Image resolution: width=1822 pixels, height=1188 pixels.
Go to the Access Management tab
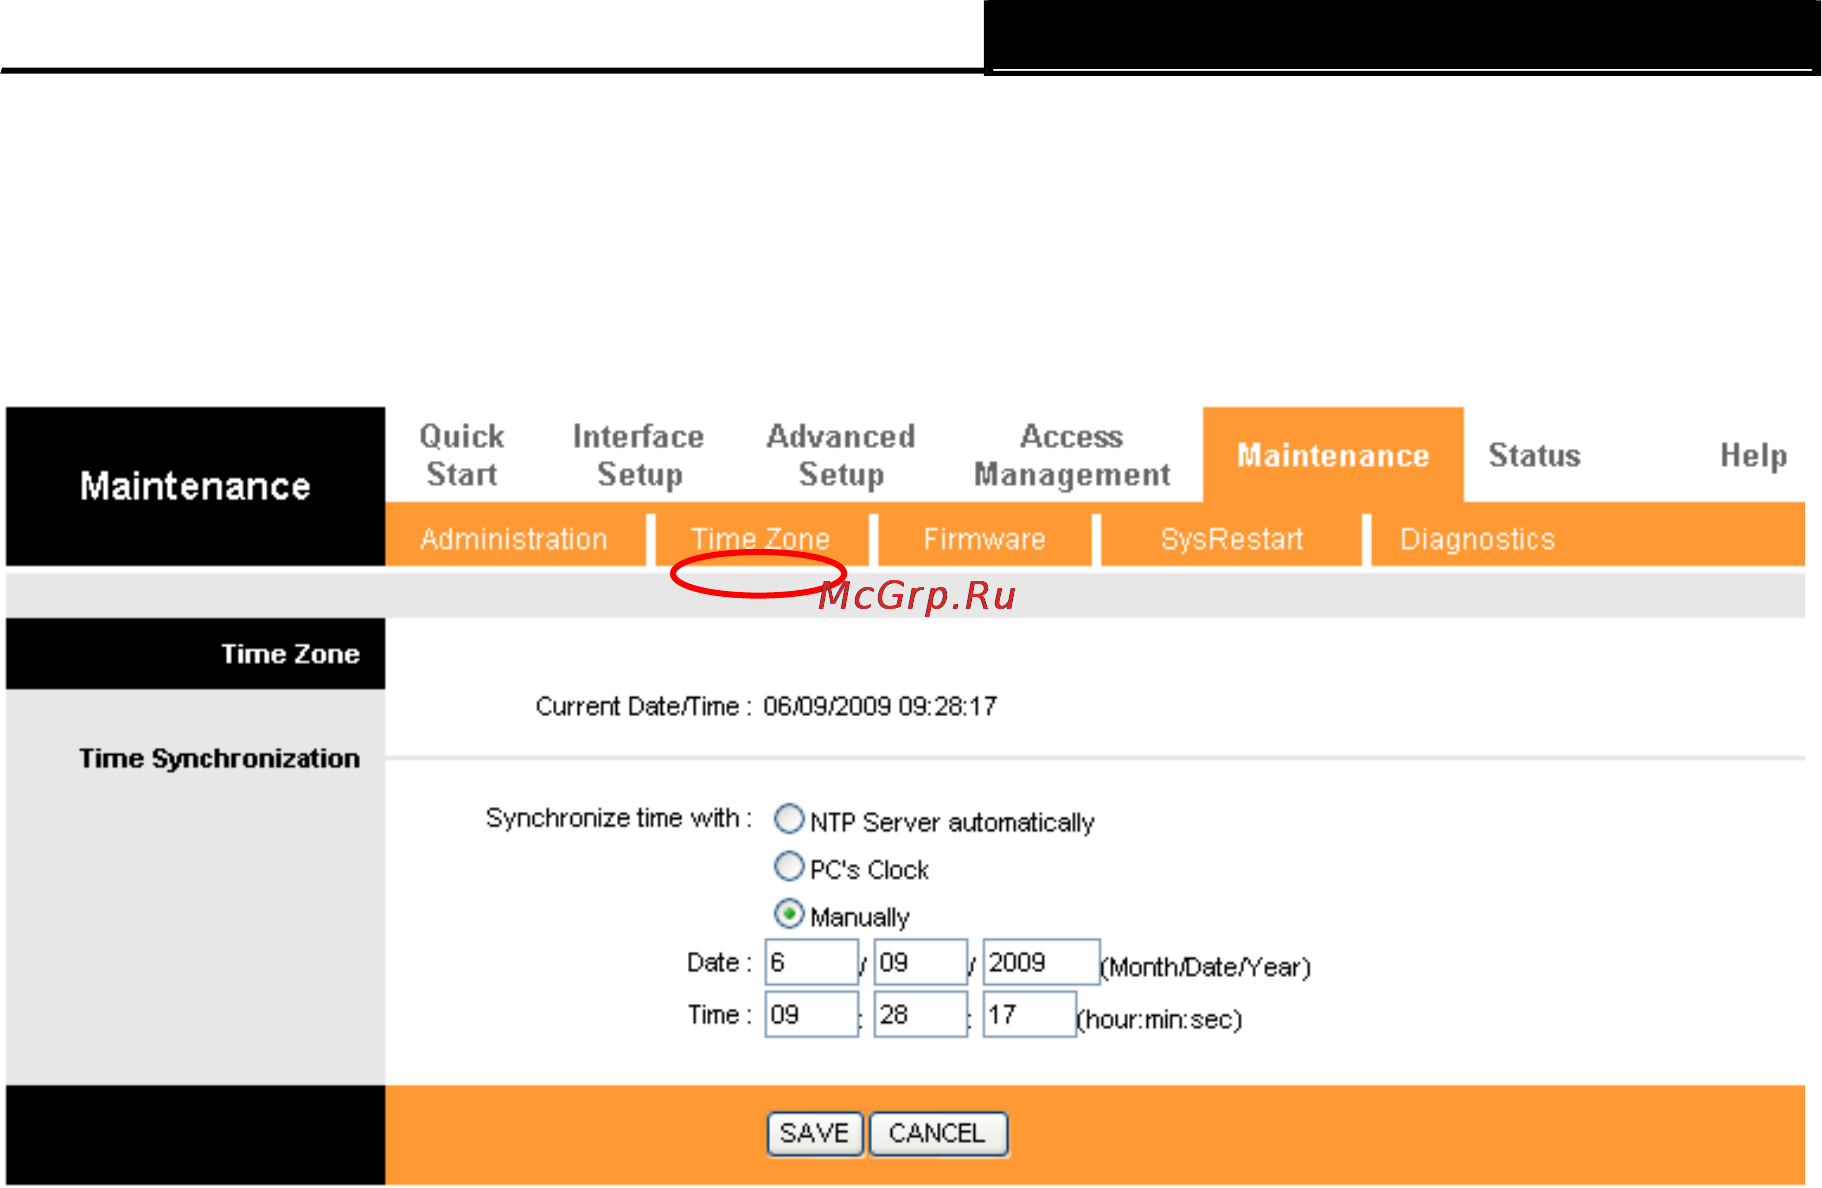(x=1072, y=455)
